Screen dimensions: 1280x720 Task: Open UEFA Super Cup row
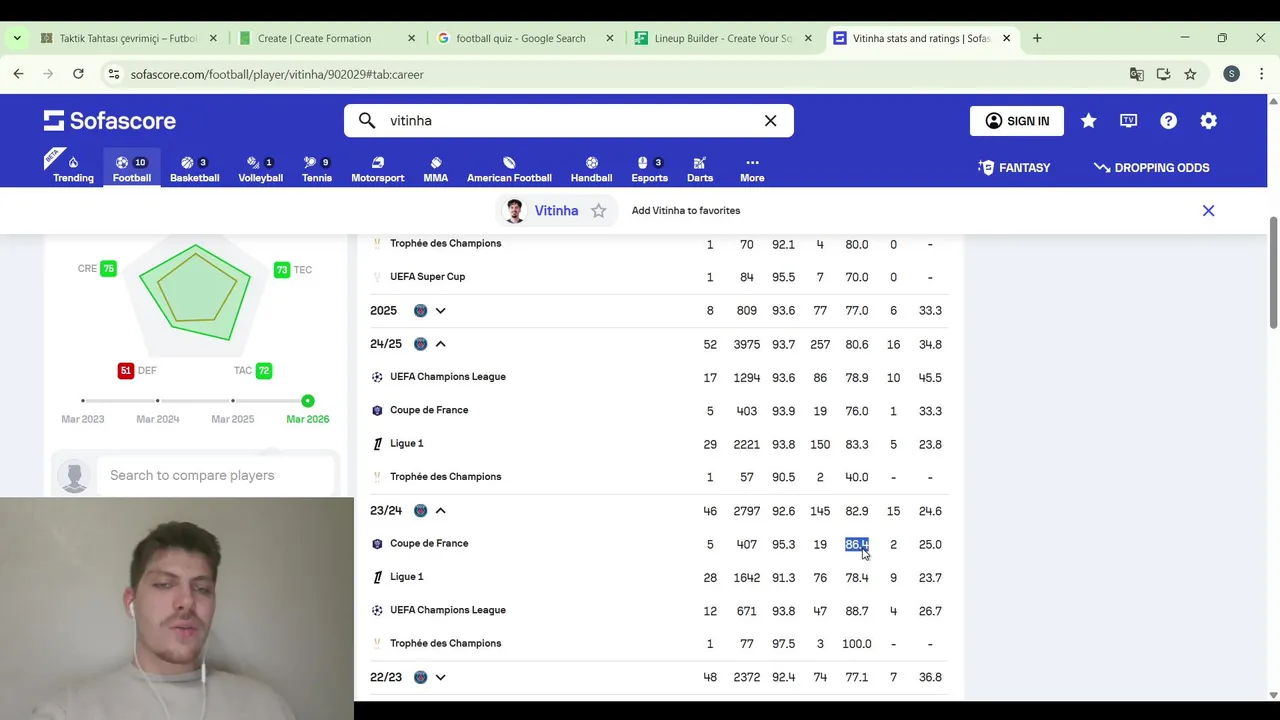(659, 277)
